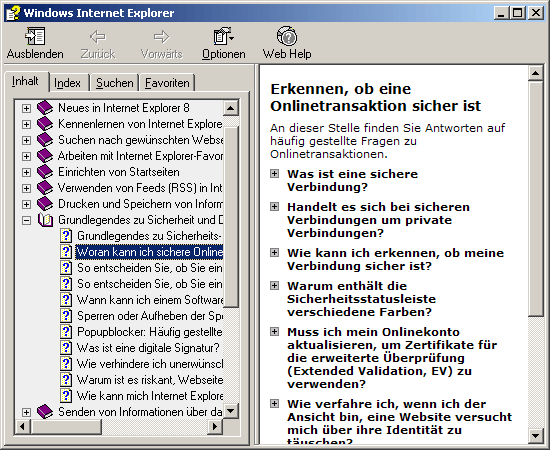This screenshot has width=550, height=450.
Task: Expand plus box beside Warum enthält die Sicherheitsstatusleiste
Action: (x=274, y=286)
